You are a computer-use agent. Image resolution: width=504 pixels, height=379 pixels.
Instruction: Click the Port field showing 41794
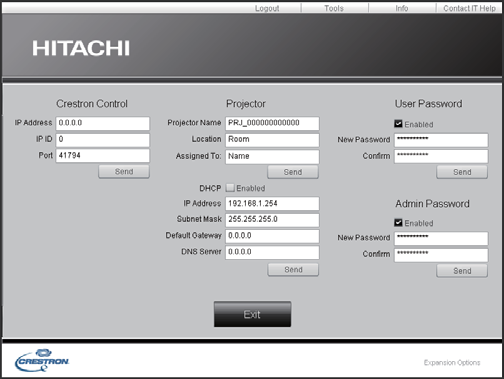103,156
